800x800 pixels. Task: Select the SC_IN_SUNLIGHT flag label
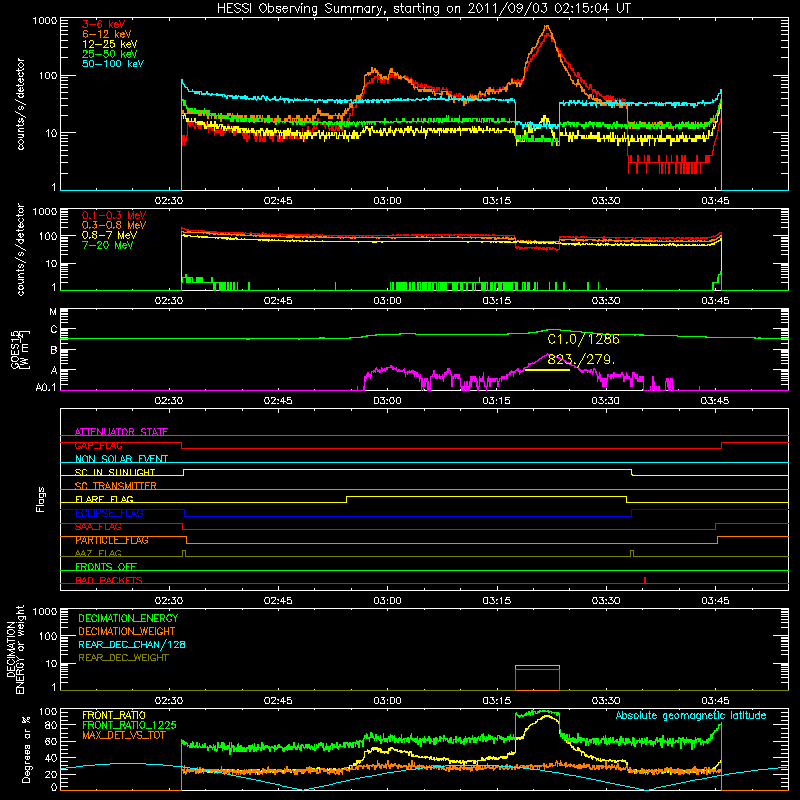[x=115, y=472]
